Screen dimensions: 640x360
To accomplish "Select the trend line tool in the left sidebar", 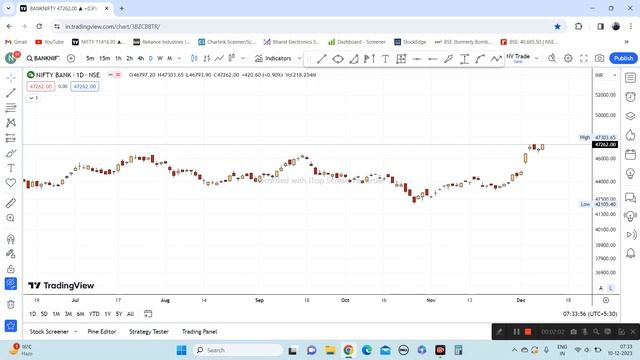I will (x=11, y=93).
